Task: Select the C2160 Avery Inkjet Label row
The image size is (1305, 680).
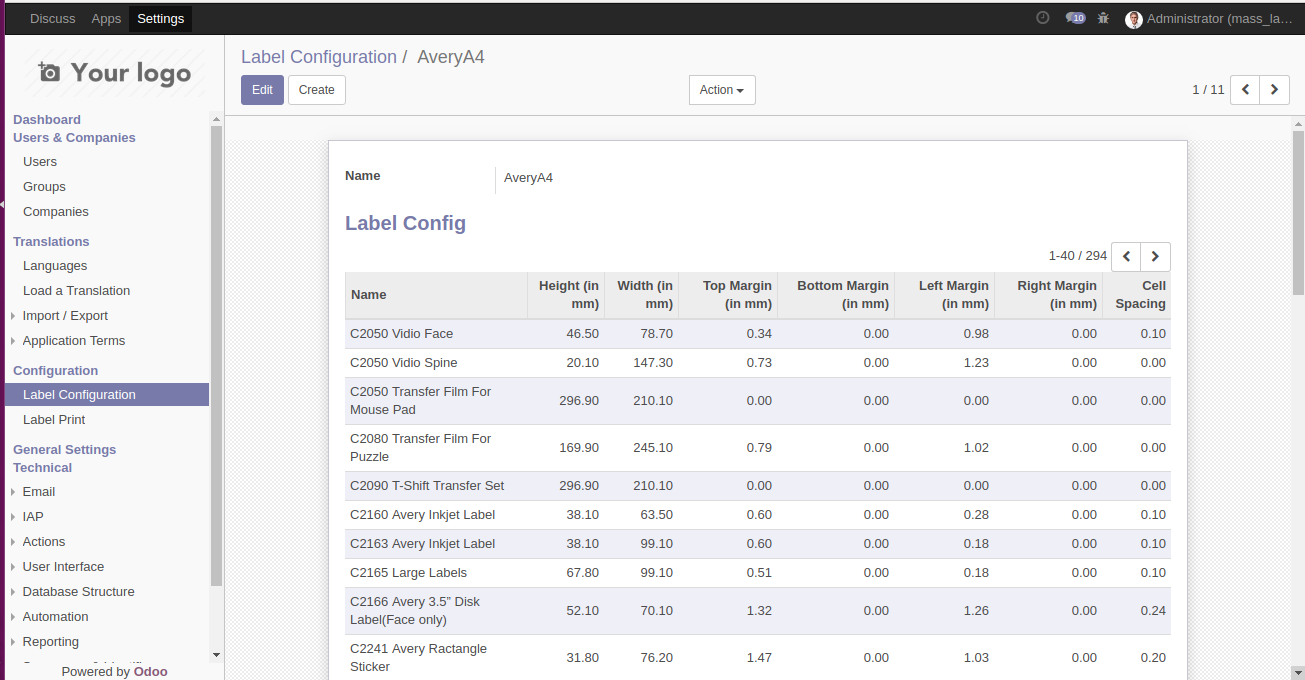Action: (422, 515)
